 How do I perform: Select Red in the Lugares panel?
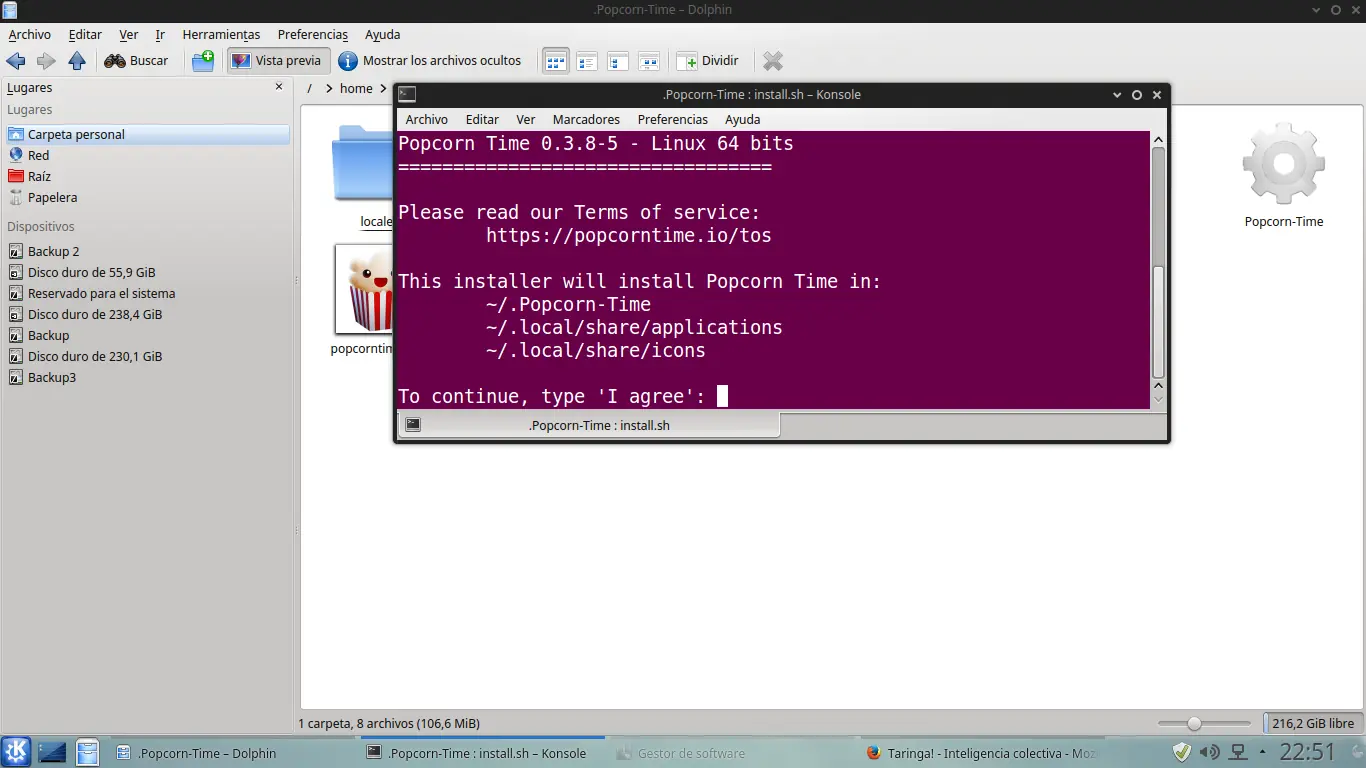[x=147, y=155]
